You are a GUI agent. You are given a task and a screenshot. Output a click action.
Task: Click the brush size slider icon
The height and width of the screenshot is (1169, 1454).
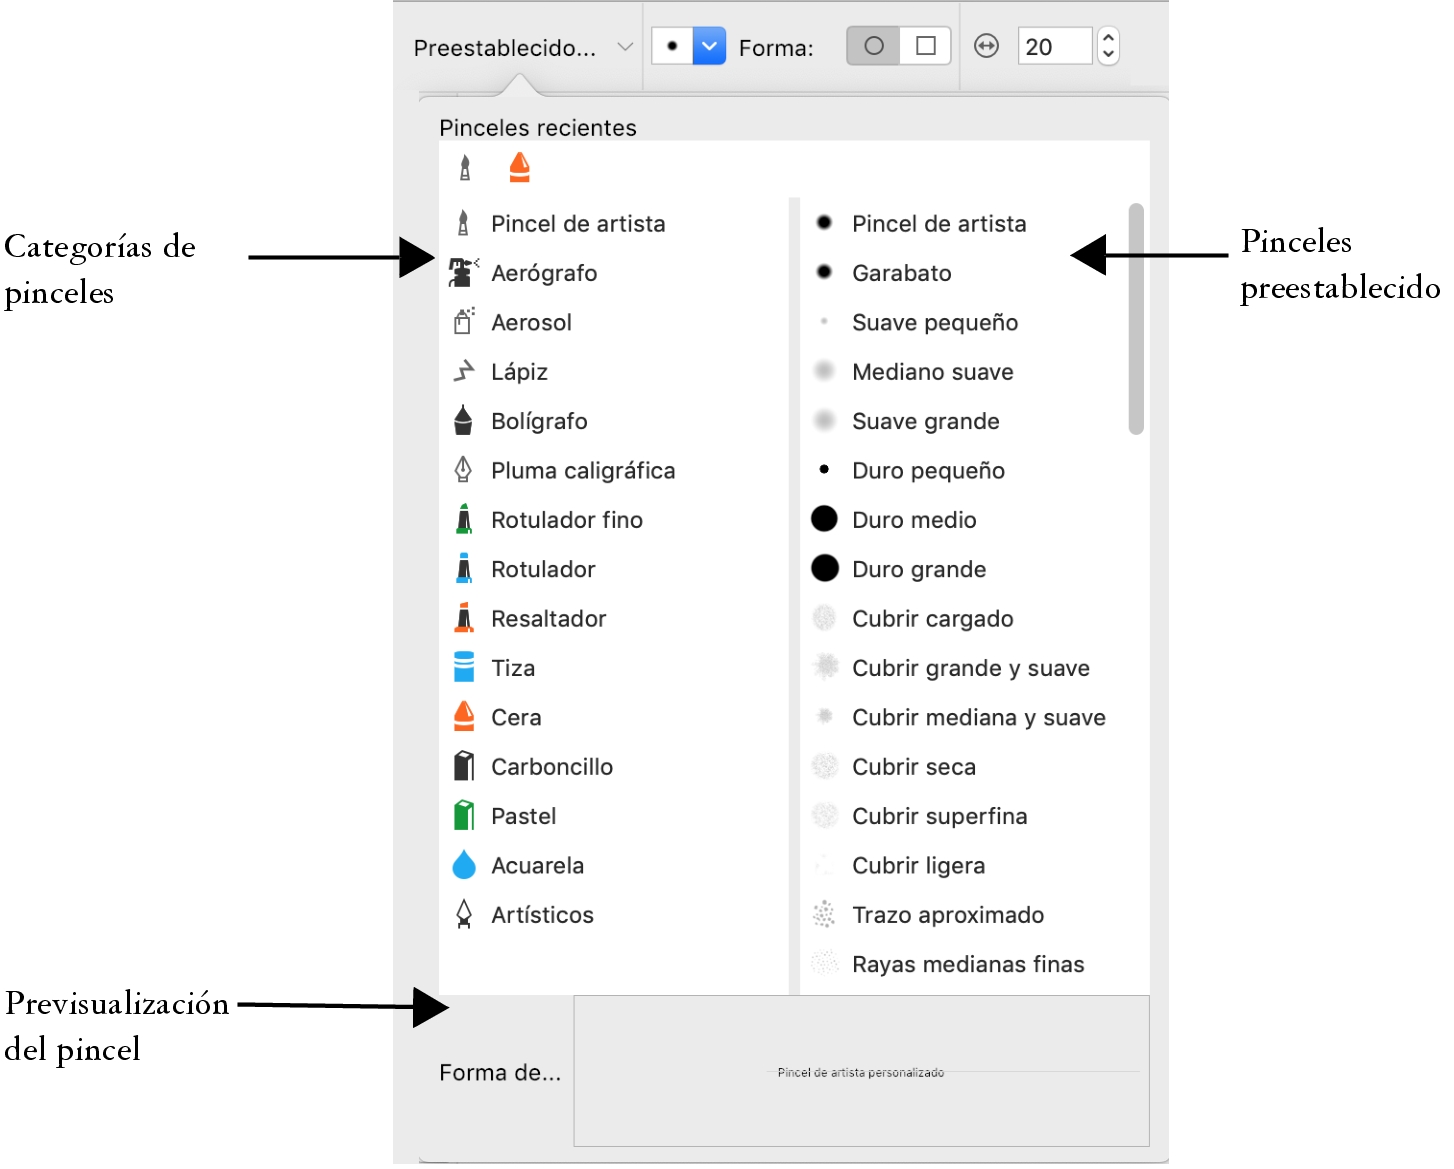pos(986,46)
